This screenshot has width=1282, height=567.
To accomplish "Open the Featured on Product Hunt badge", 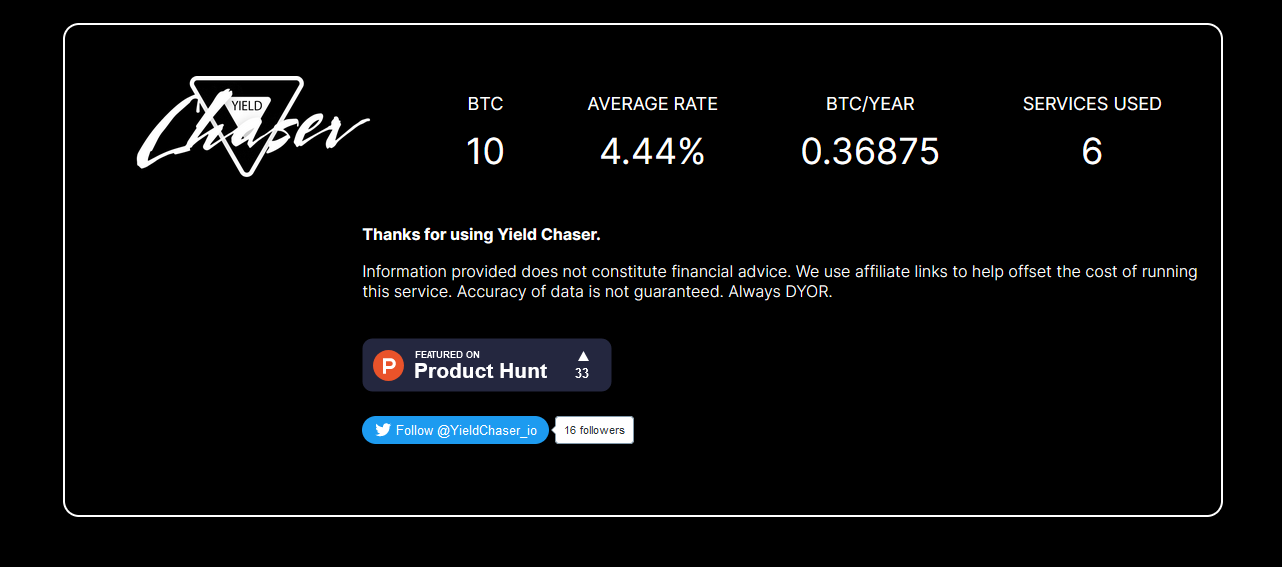I will 486,365.
